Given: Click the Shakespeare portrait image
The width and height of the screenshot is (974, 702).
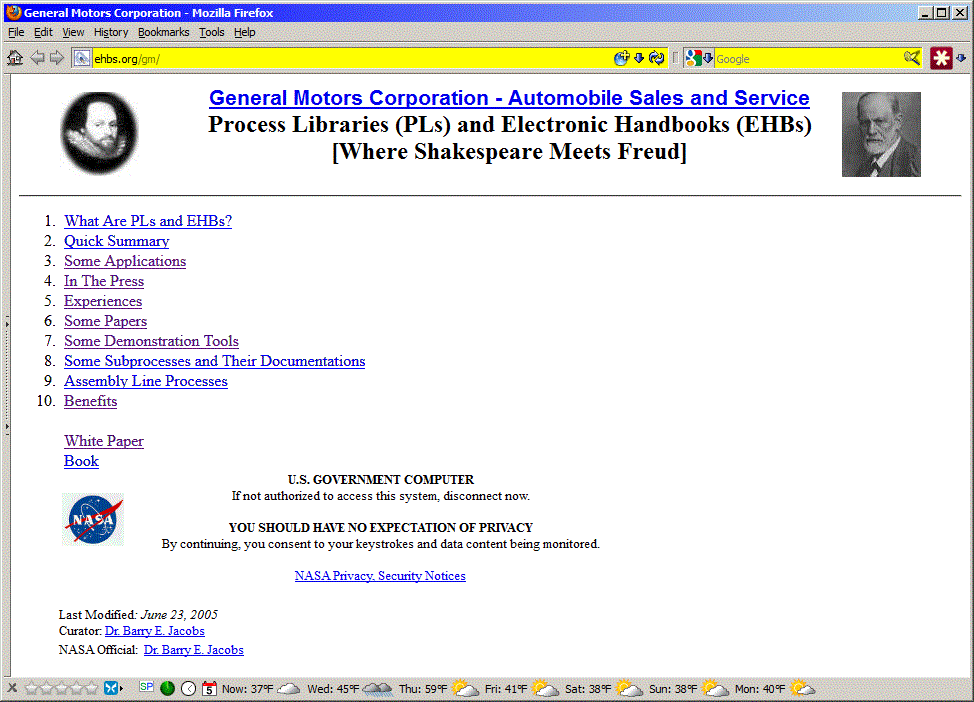Looking at the screenshot, I should click(x=99, y=133).
